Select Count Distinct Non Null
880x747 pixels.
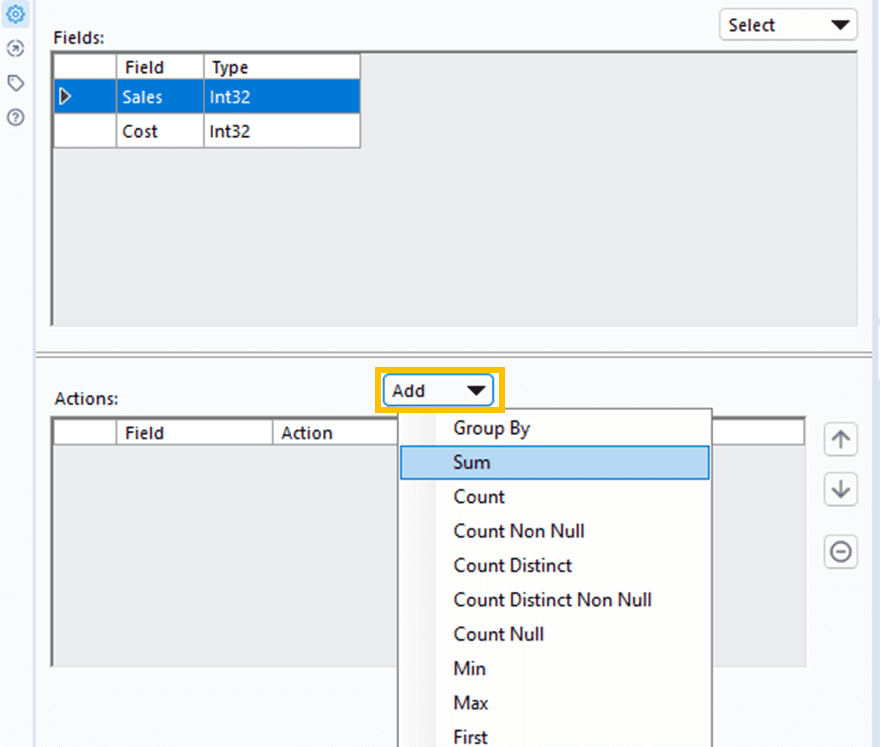552,600
